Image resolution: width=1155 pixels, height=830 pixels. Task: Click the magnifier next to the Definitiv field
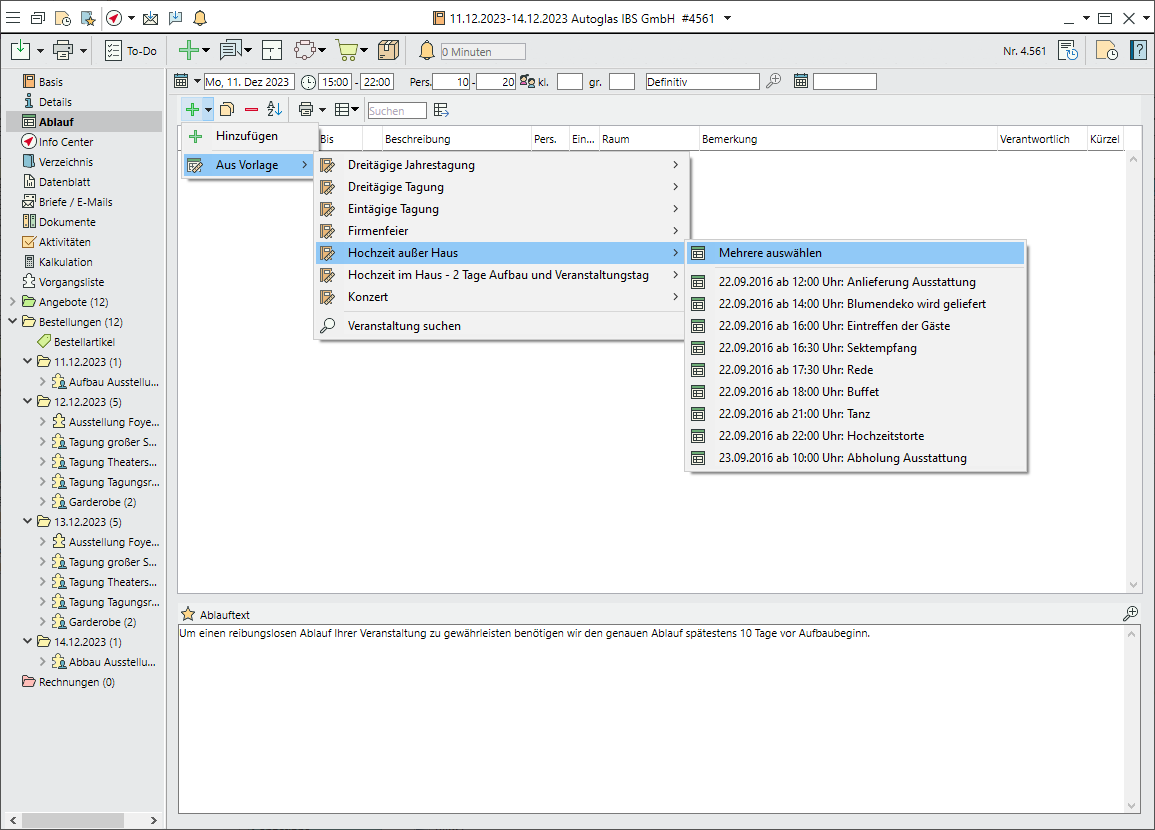[x=773, y=82]
